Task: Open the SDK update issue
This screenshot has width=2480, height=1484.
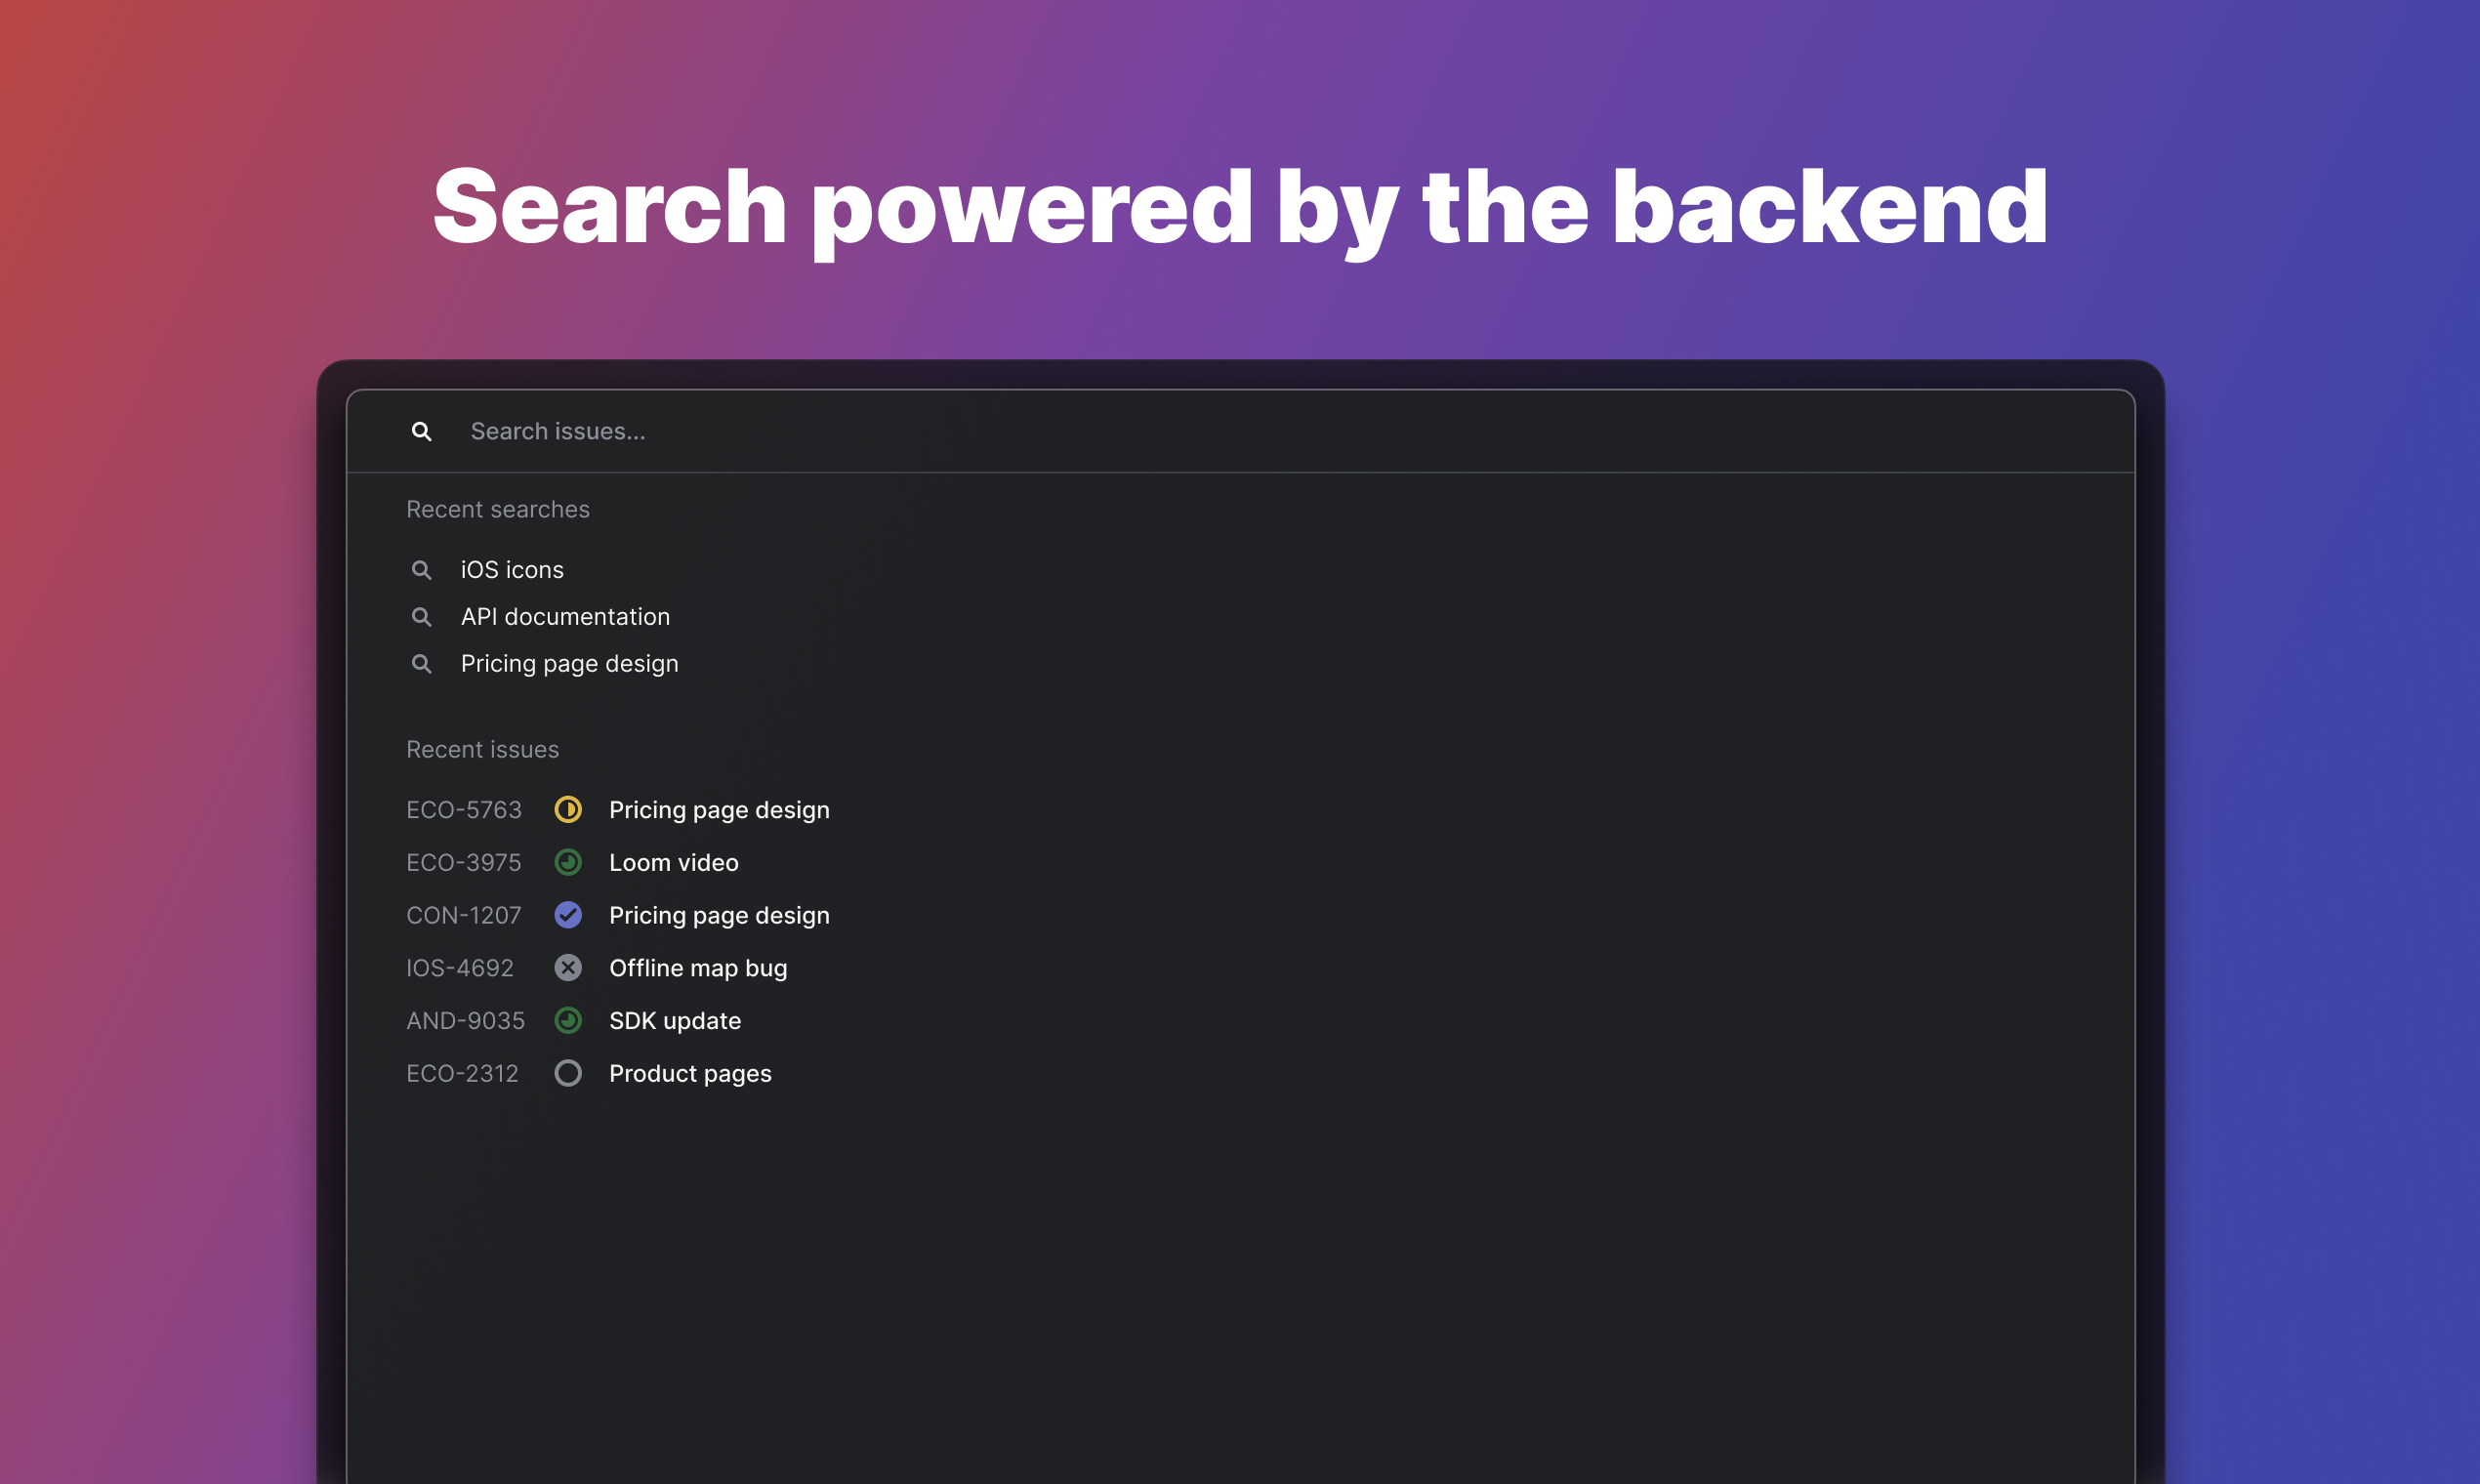Action: coord(675,1021)
